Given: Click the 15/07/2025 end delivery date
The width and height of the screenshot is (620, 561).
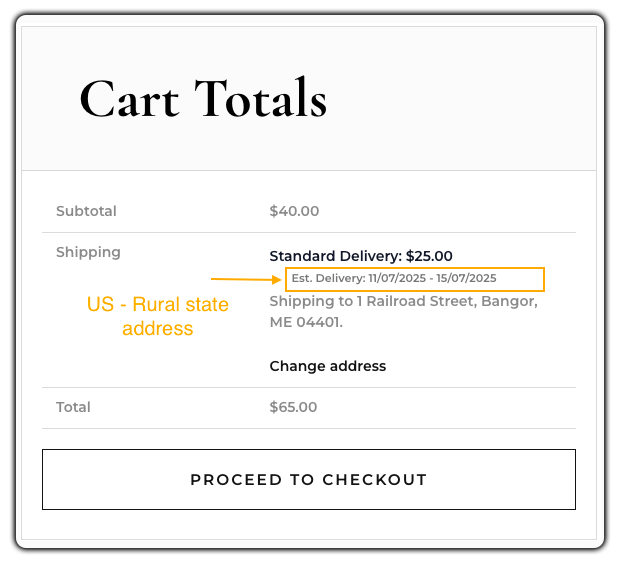Looking at the screenshot, I should 466,278.
